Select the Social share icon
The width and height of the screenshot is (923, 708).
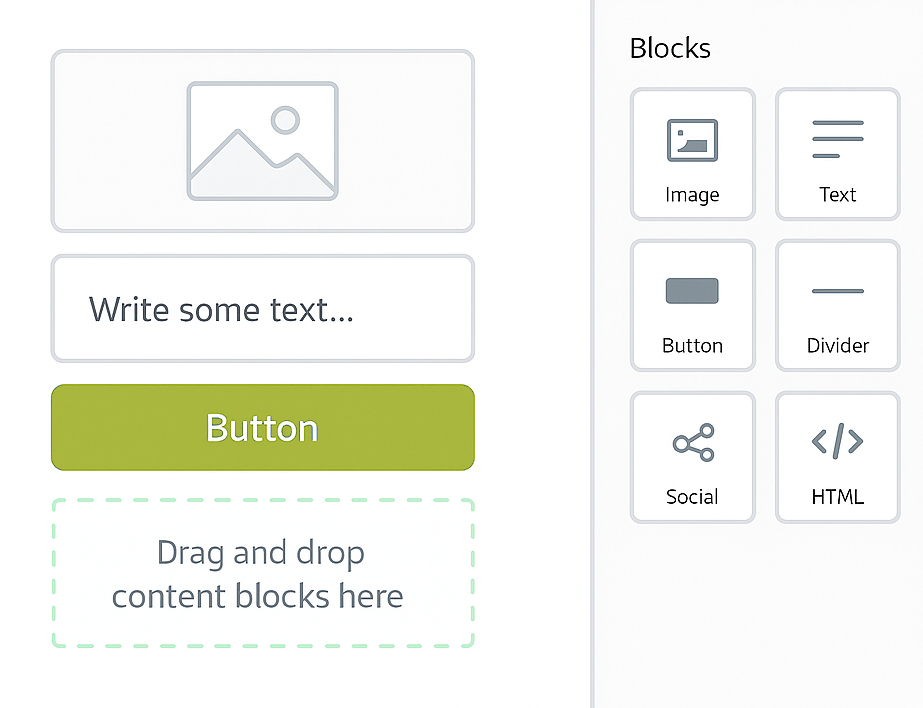click(693, 442)
